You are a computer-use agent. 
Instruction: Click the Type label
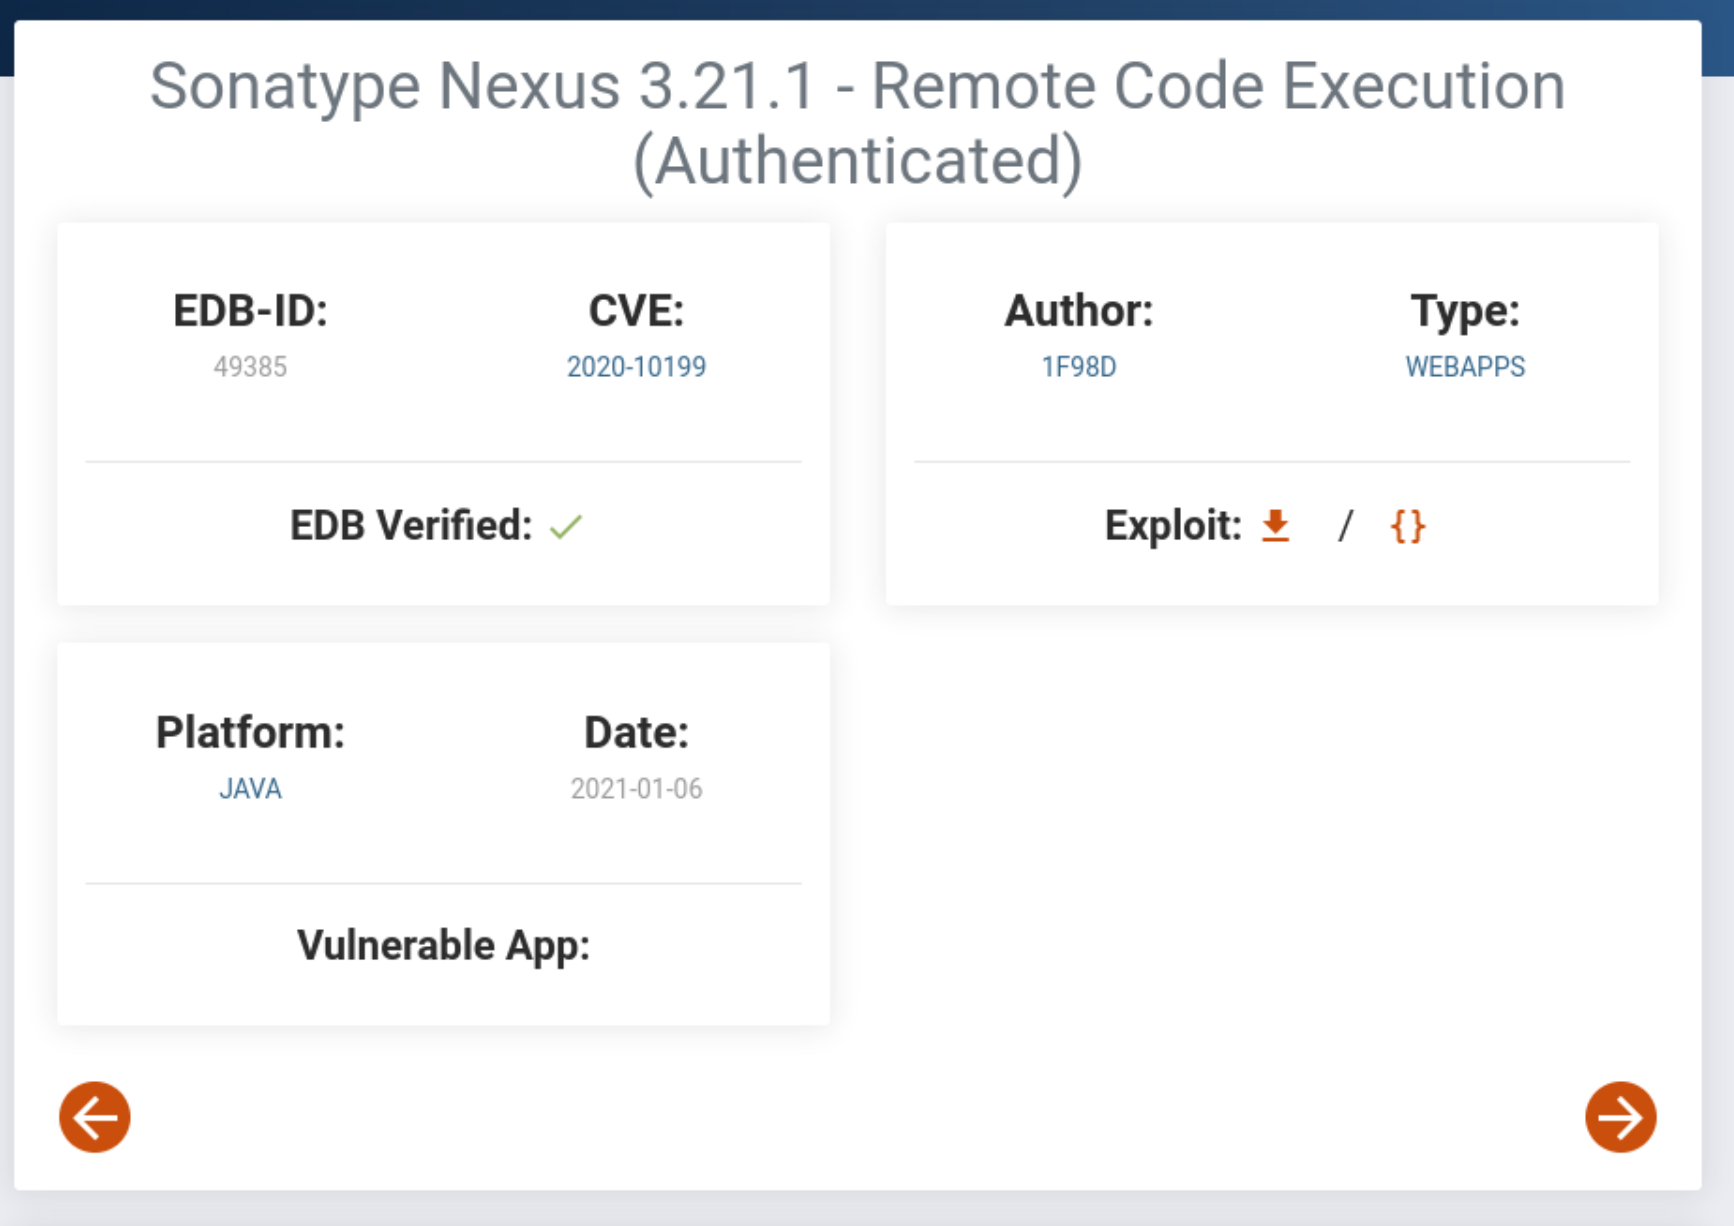click(x=1465, y=312)
